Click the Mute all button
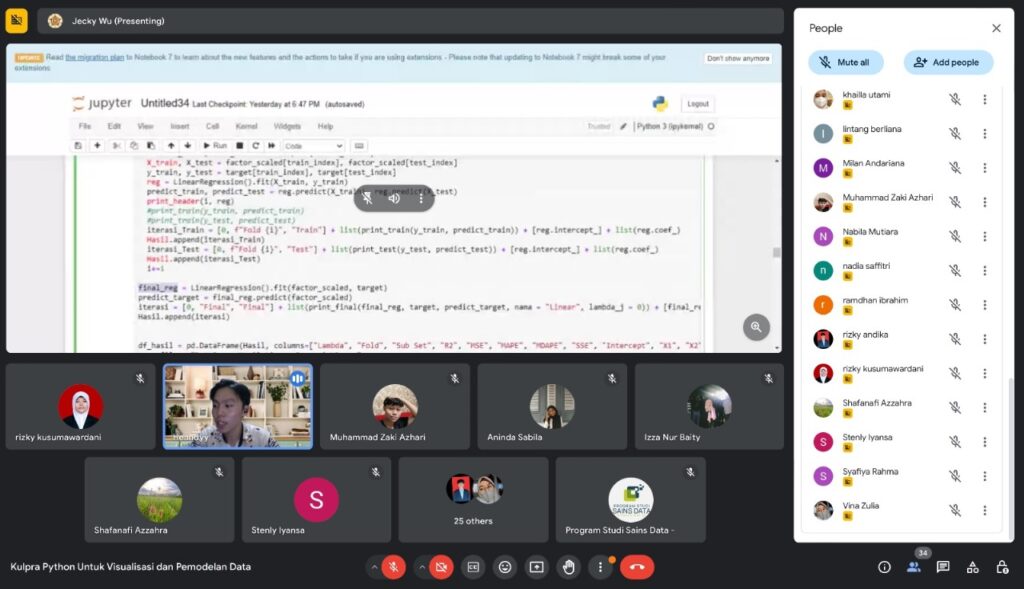This screenshot has height=589, width=1024. coord(846,62)
